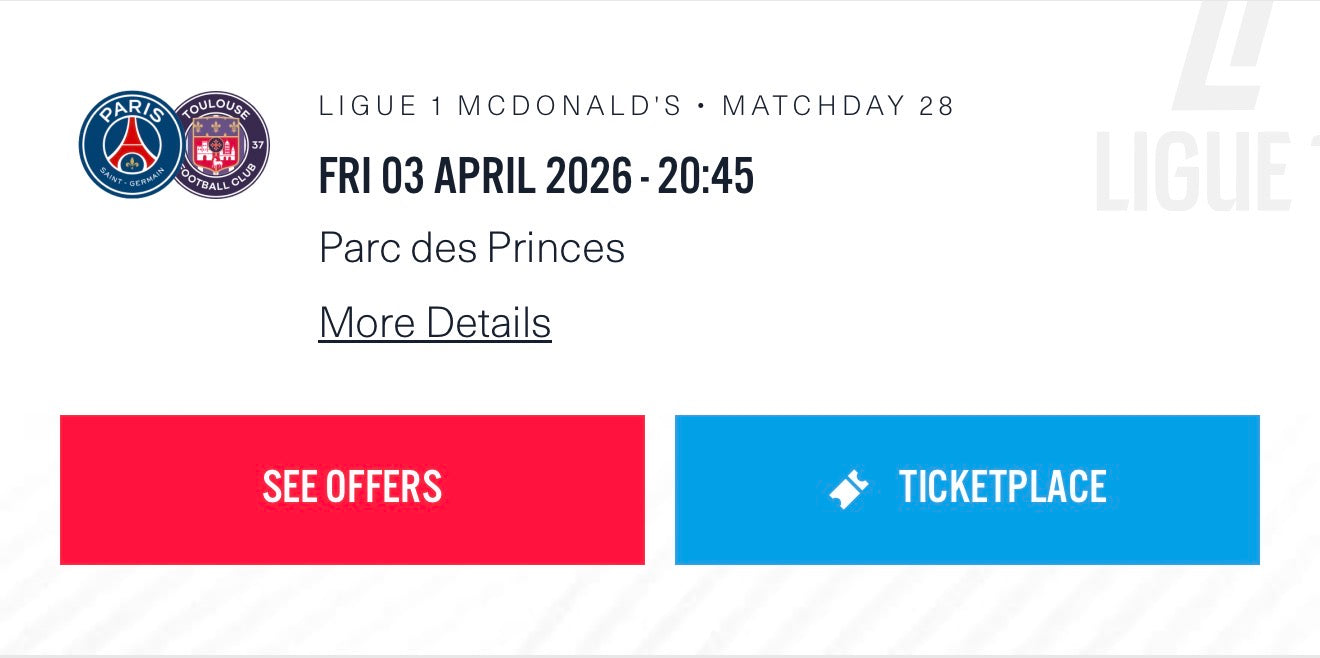Click the Toulouse Football Club crest
This screenshot has width=1320, height=658.
tap(222, 145)
